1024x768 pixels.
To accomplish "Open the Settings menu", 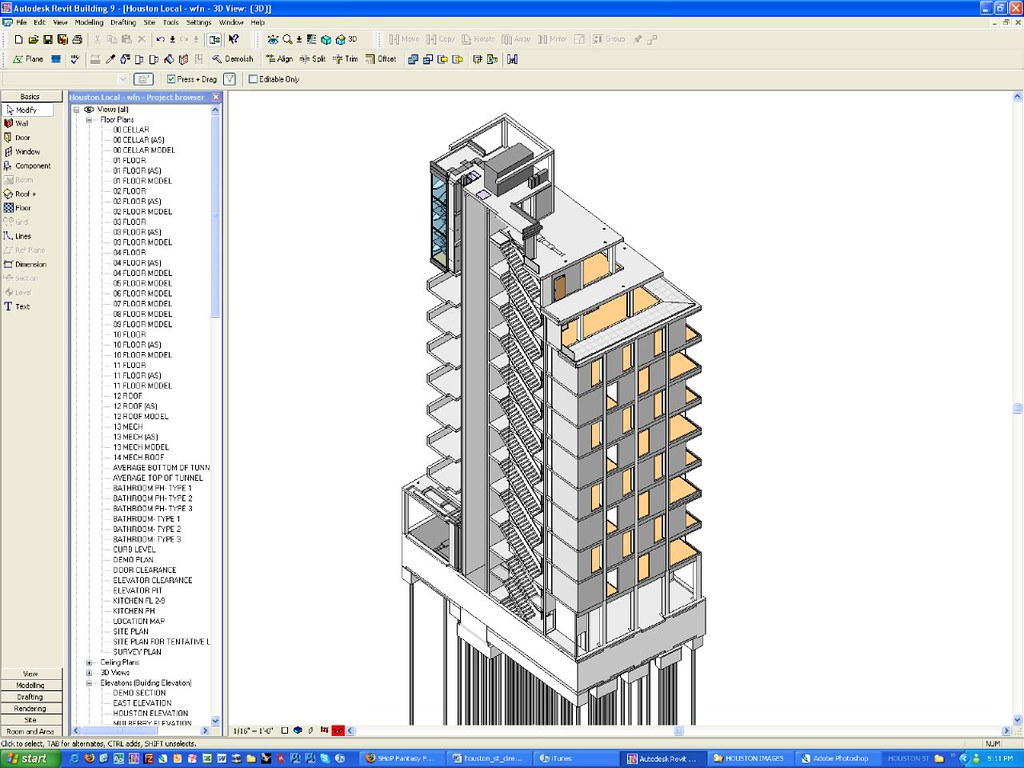I will tap(198, 22).
